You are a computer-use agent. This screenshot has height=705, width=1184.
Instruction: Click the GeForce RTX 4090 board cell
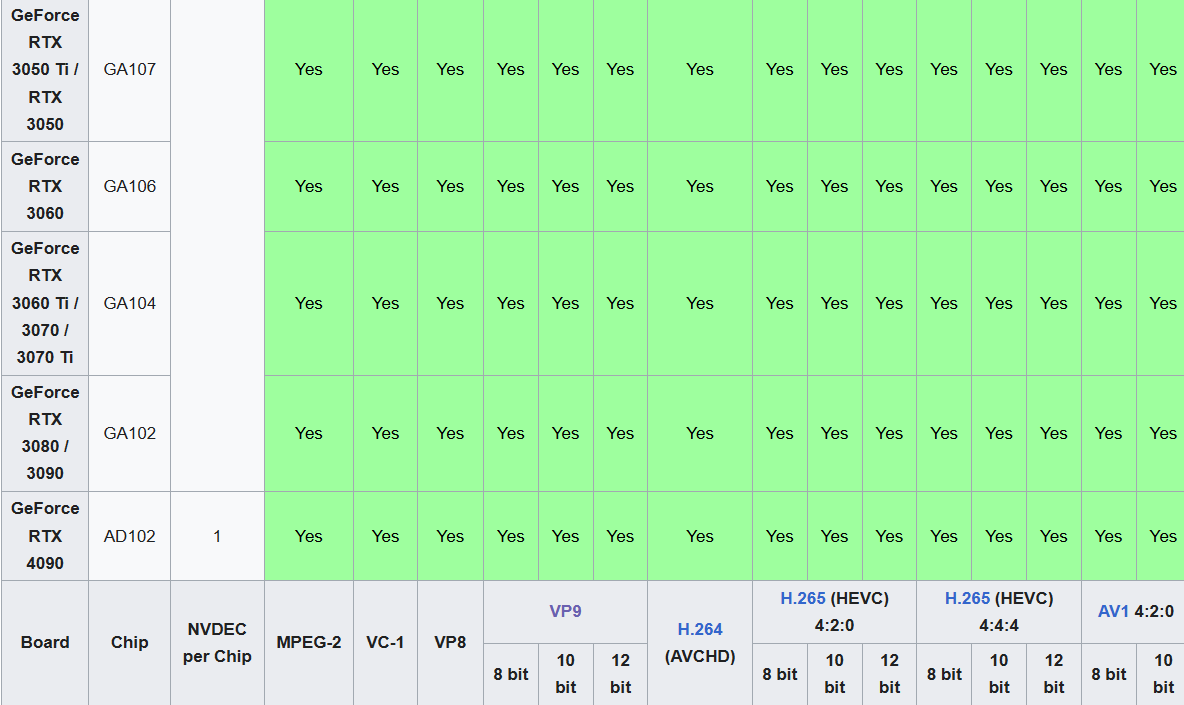pyautogui.click(x=45, y=536)
